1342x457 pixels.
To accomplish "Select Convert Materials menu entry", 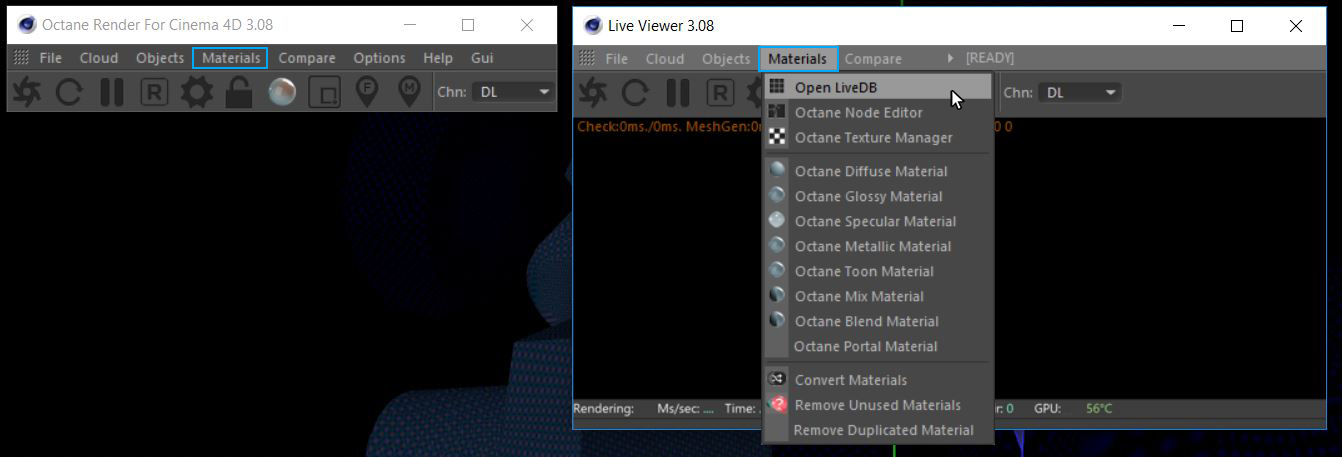I will 878,380.
